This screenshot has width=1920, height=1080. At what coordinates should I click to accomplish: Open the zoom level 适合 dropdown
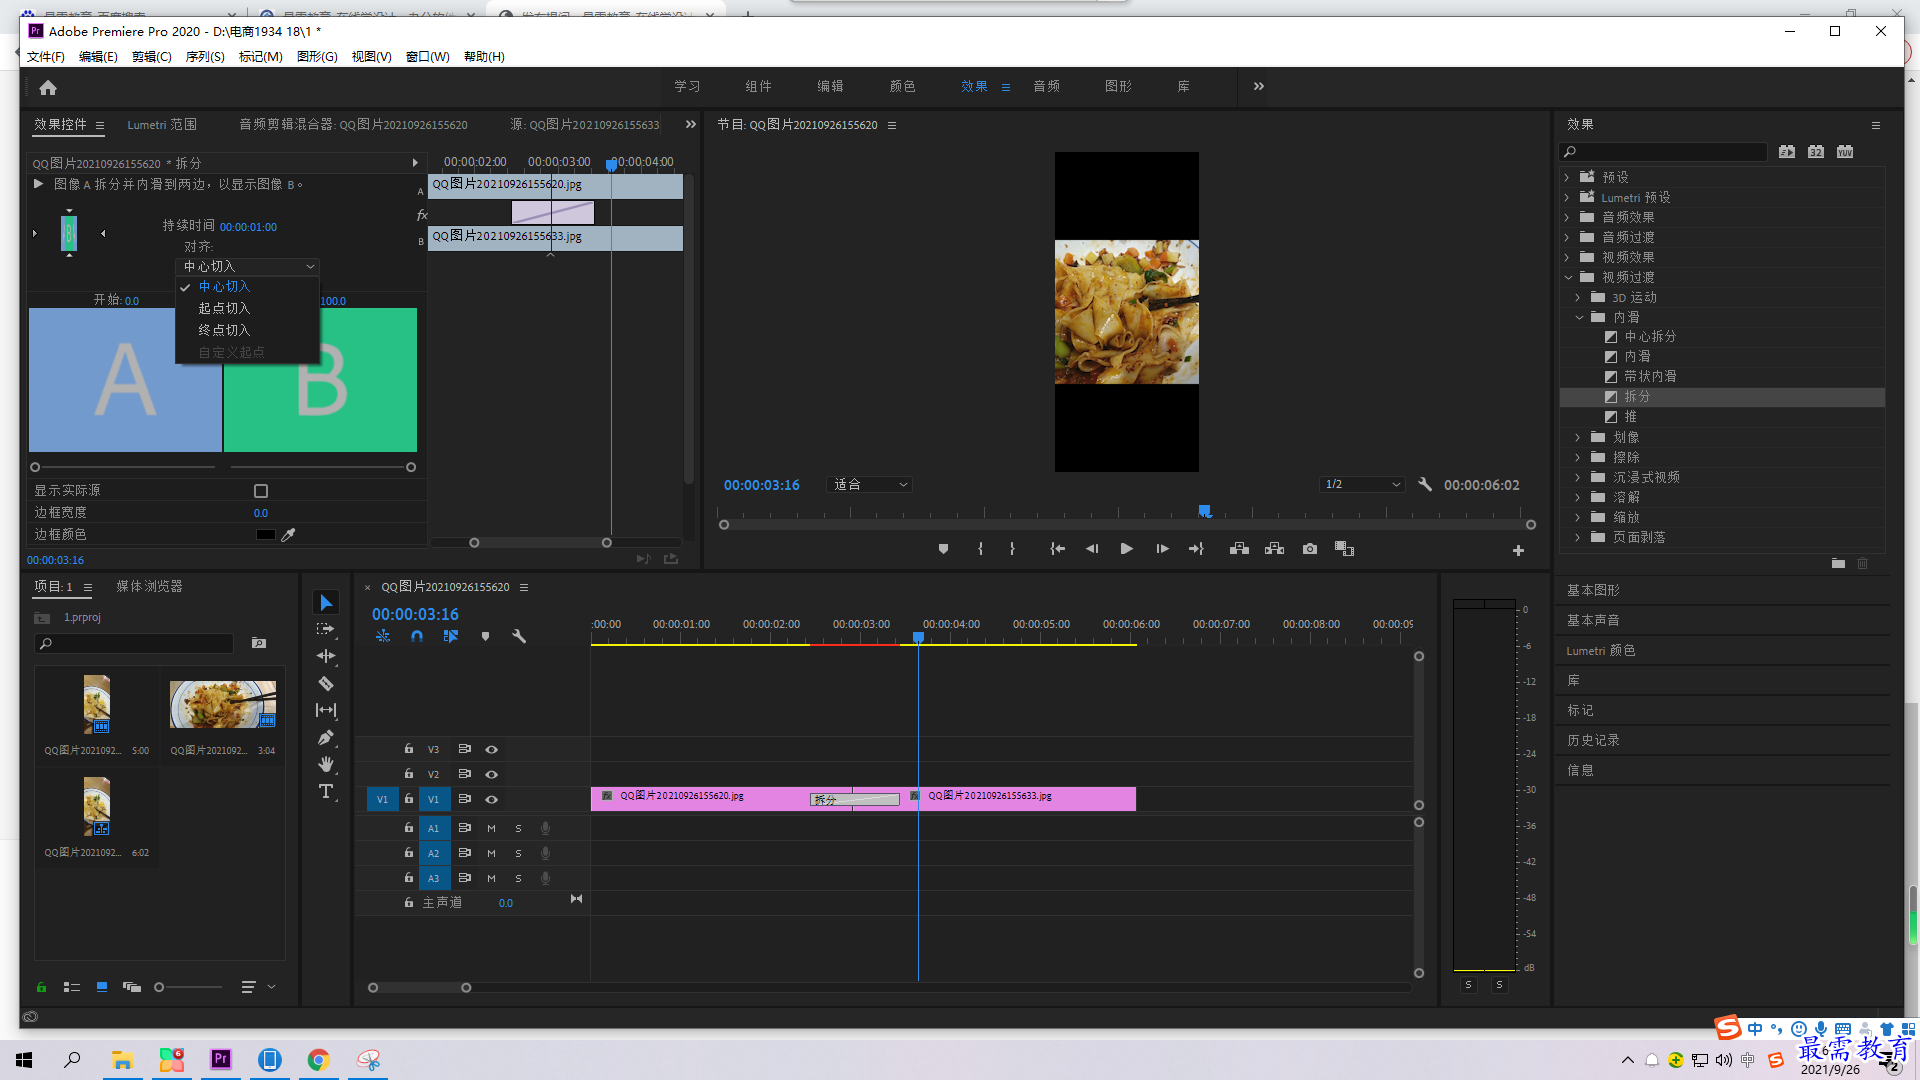870,484
